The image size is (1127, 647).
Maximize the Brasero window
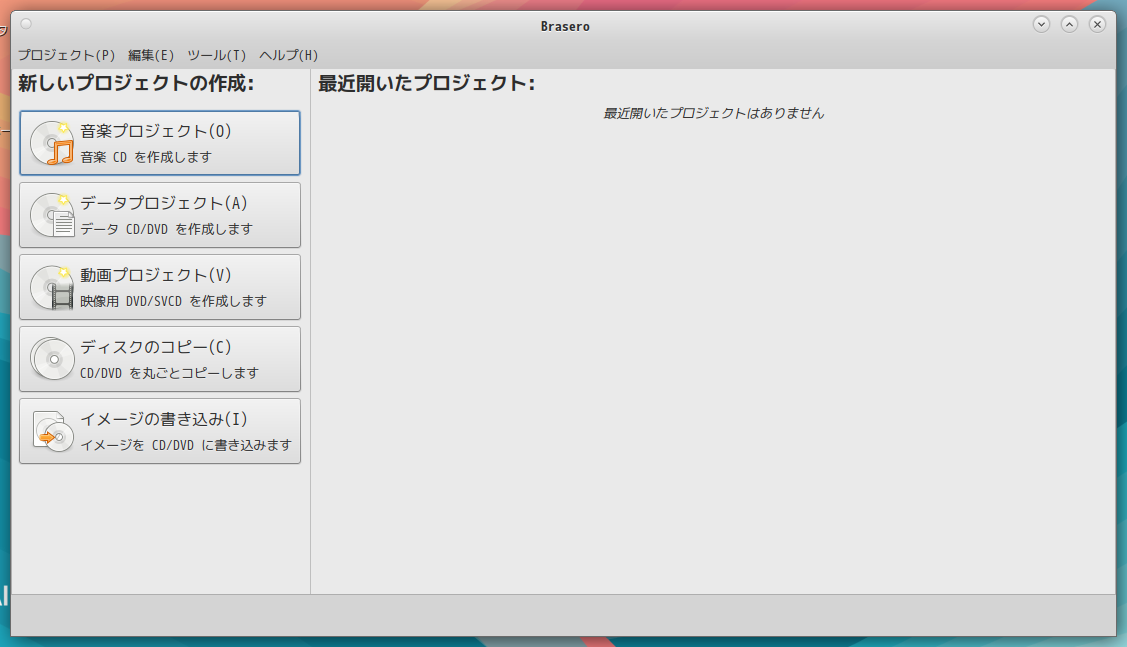tap(1070, 24)
